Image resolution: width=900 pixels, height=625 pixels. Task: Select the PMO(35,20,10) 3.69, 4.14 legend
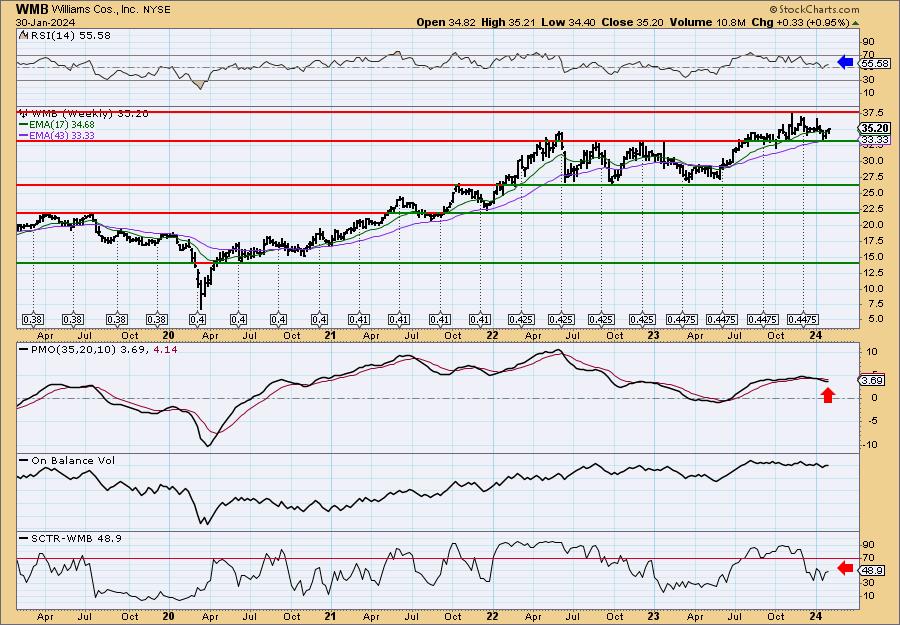(x=98, y=348)
